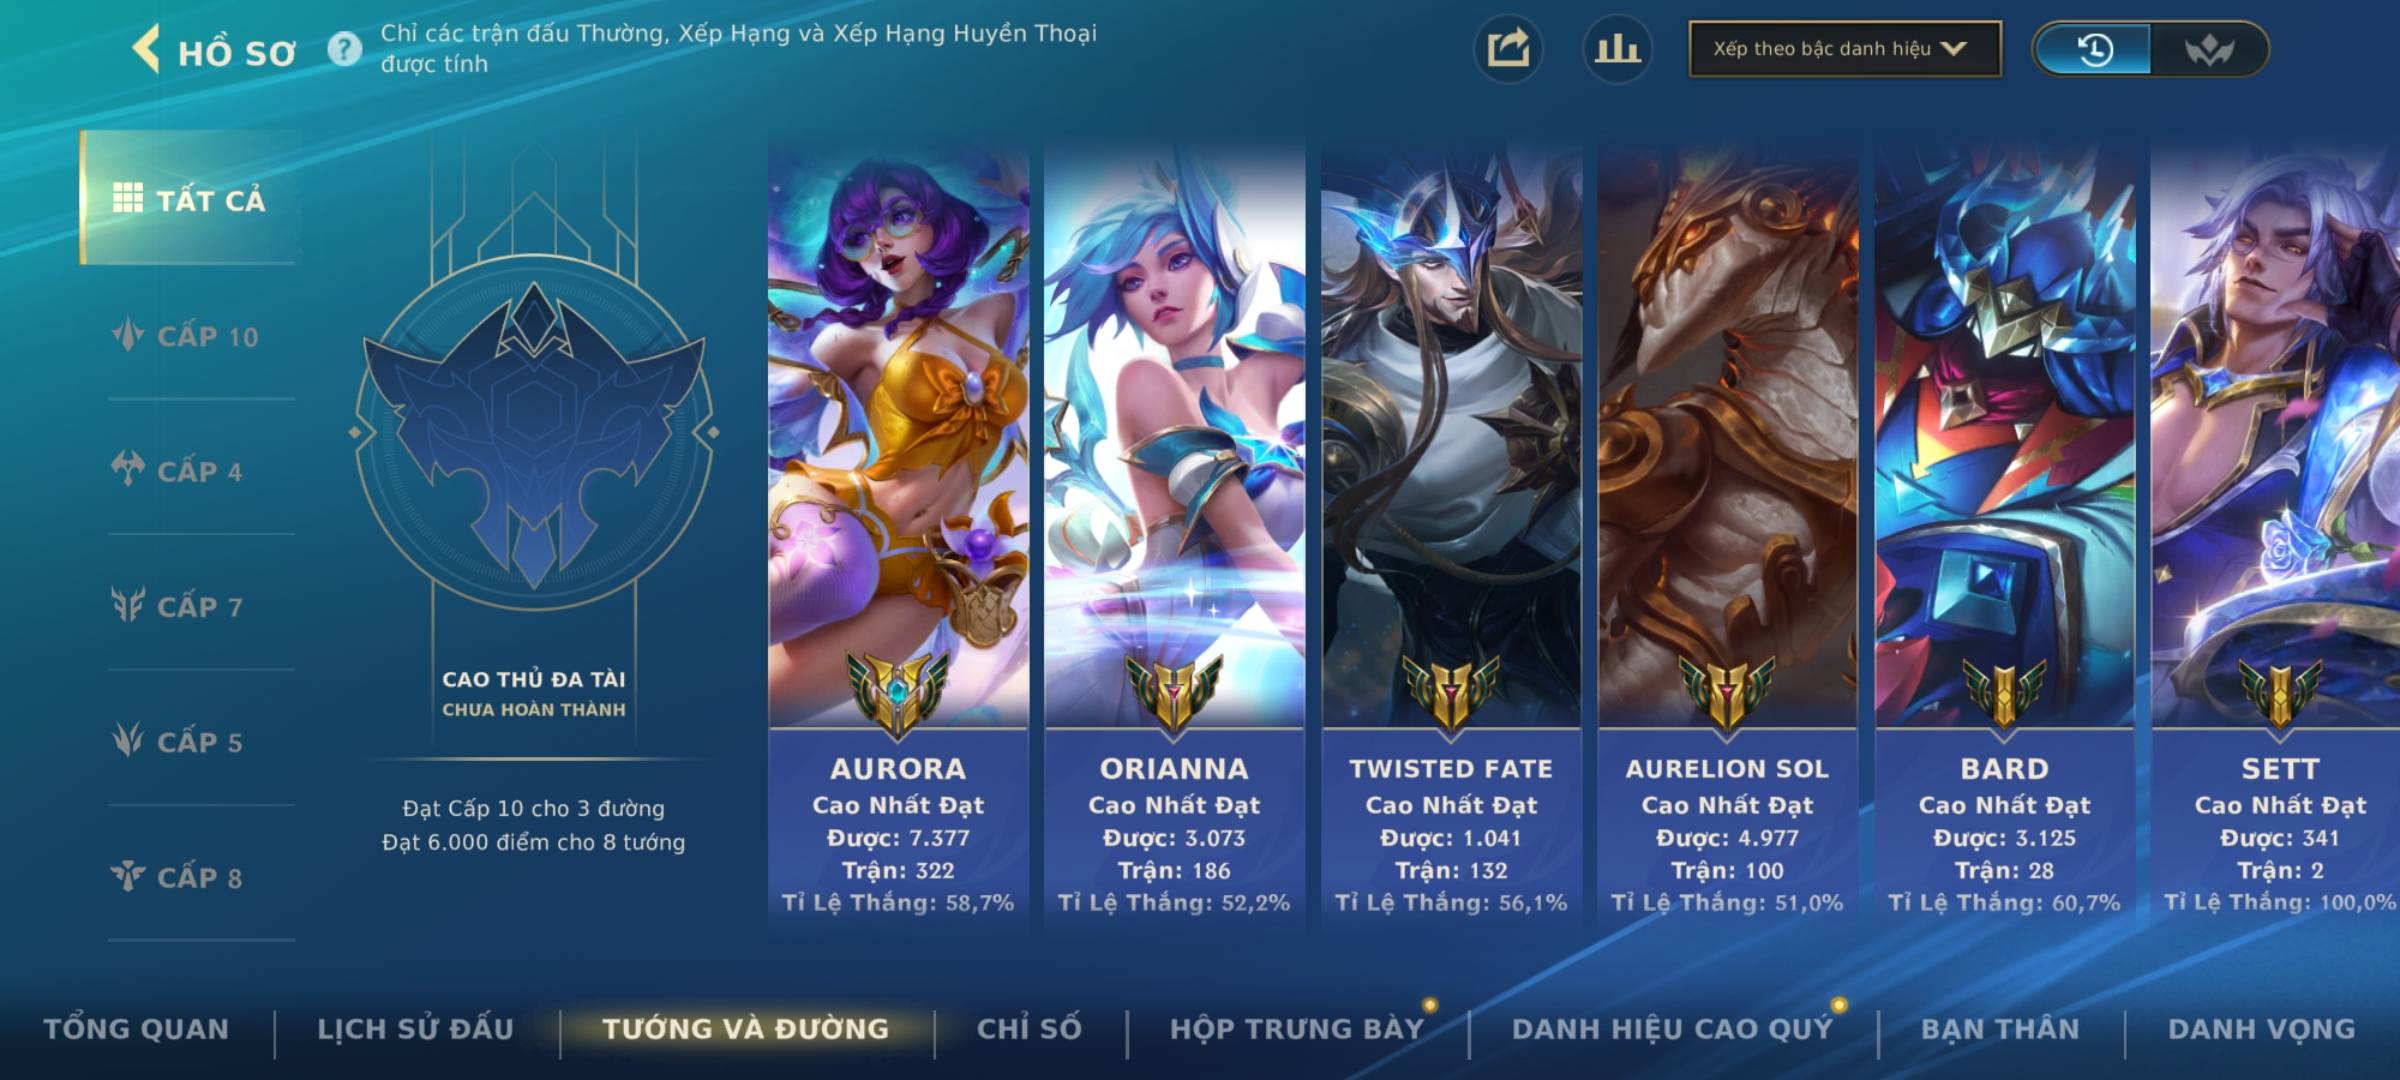Open the Hộp Trưng Bày tab

coord(1297,1029)
